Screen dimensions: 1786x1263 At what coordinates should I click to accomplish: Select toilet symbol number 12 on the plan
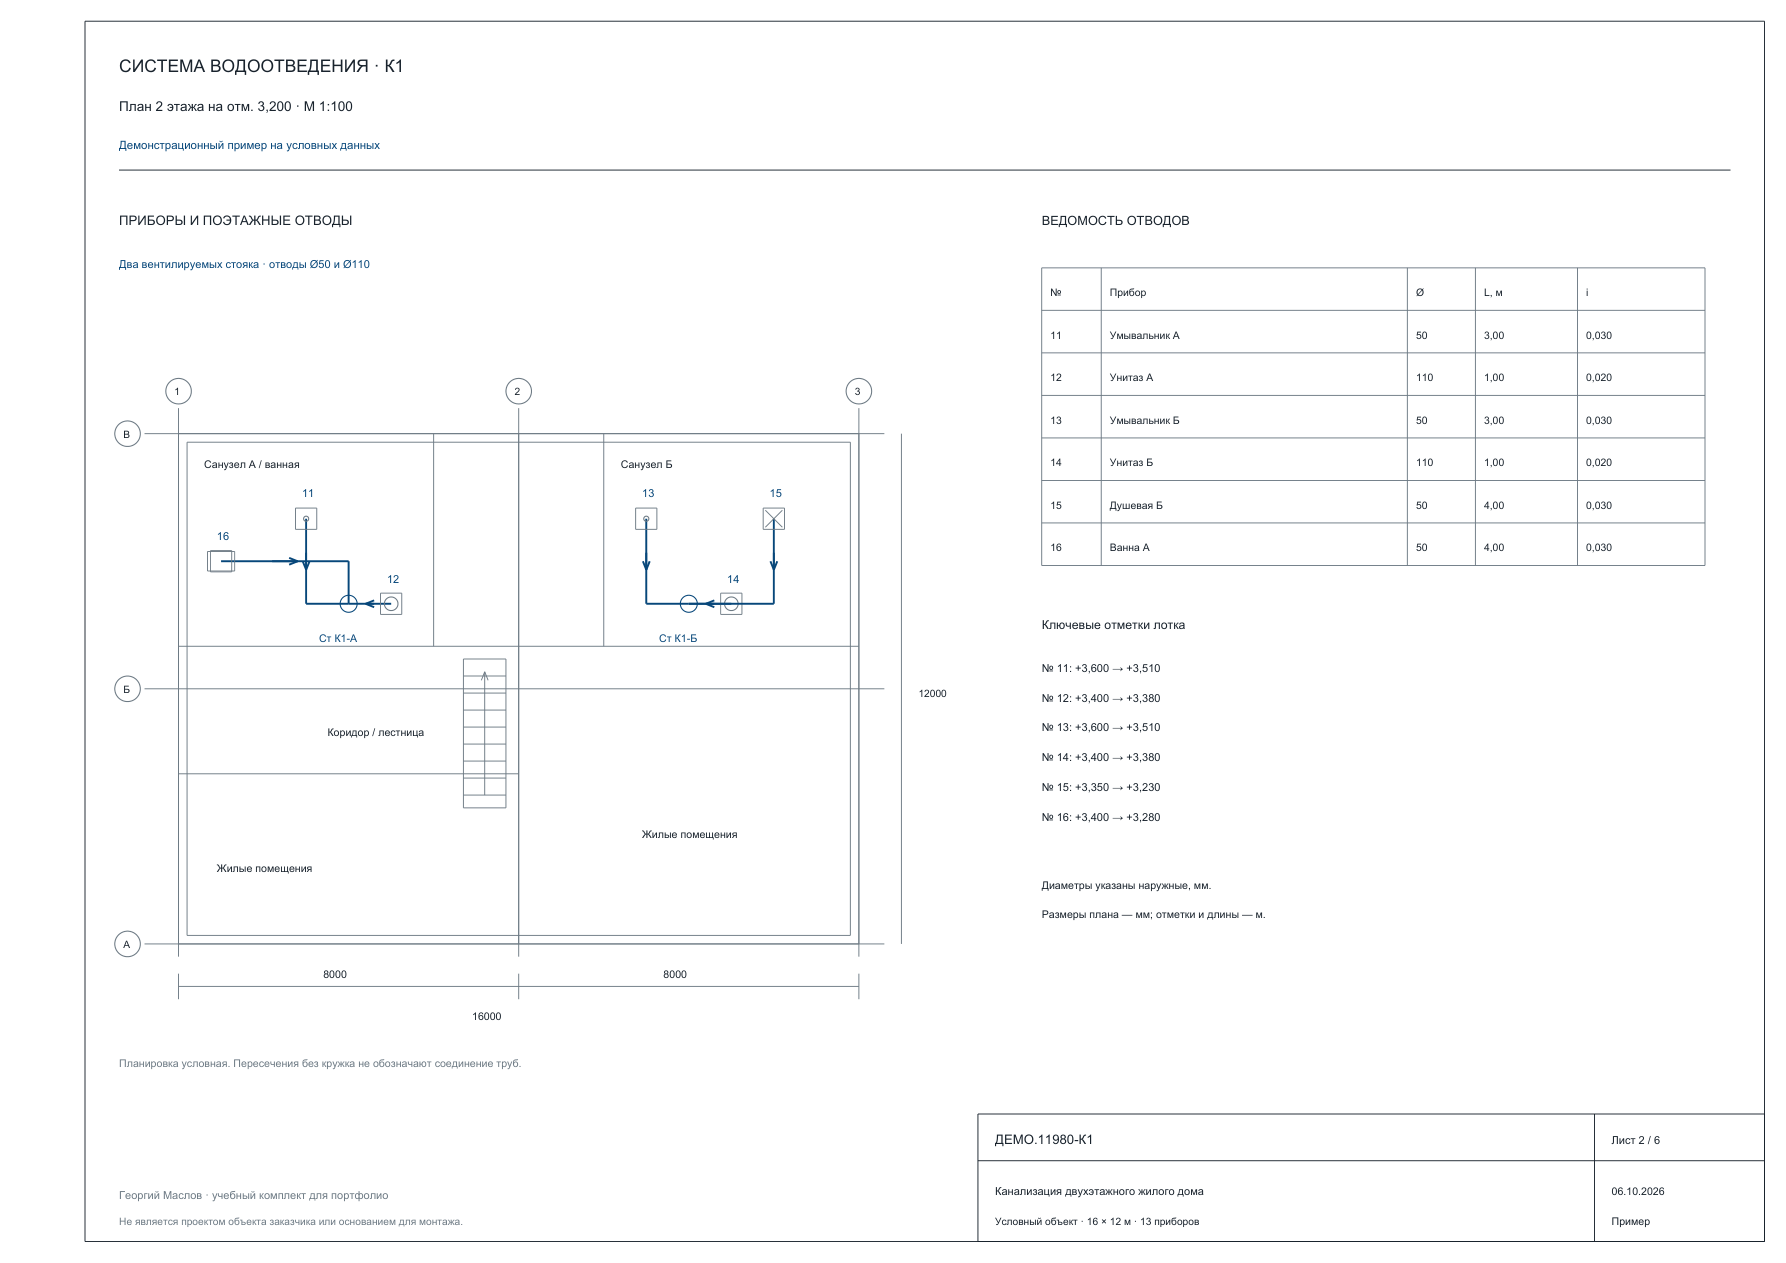391,604
